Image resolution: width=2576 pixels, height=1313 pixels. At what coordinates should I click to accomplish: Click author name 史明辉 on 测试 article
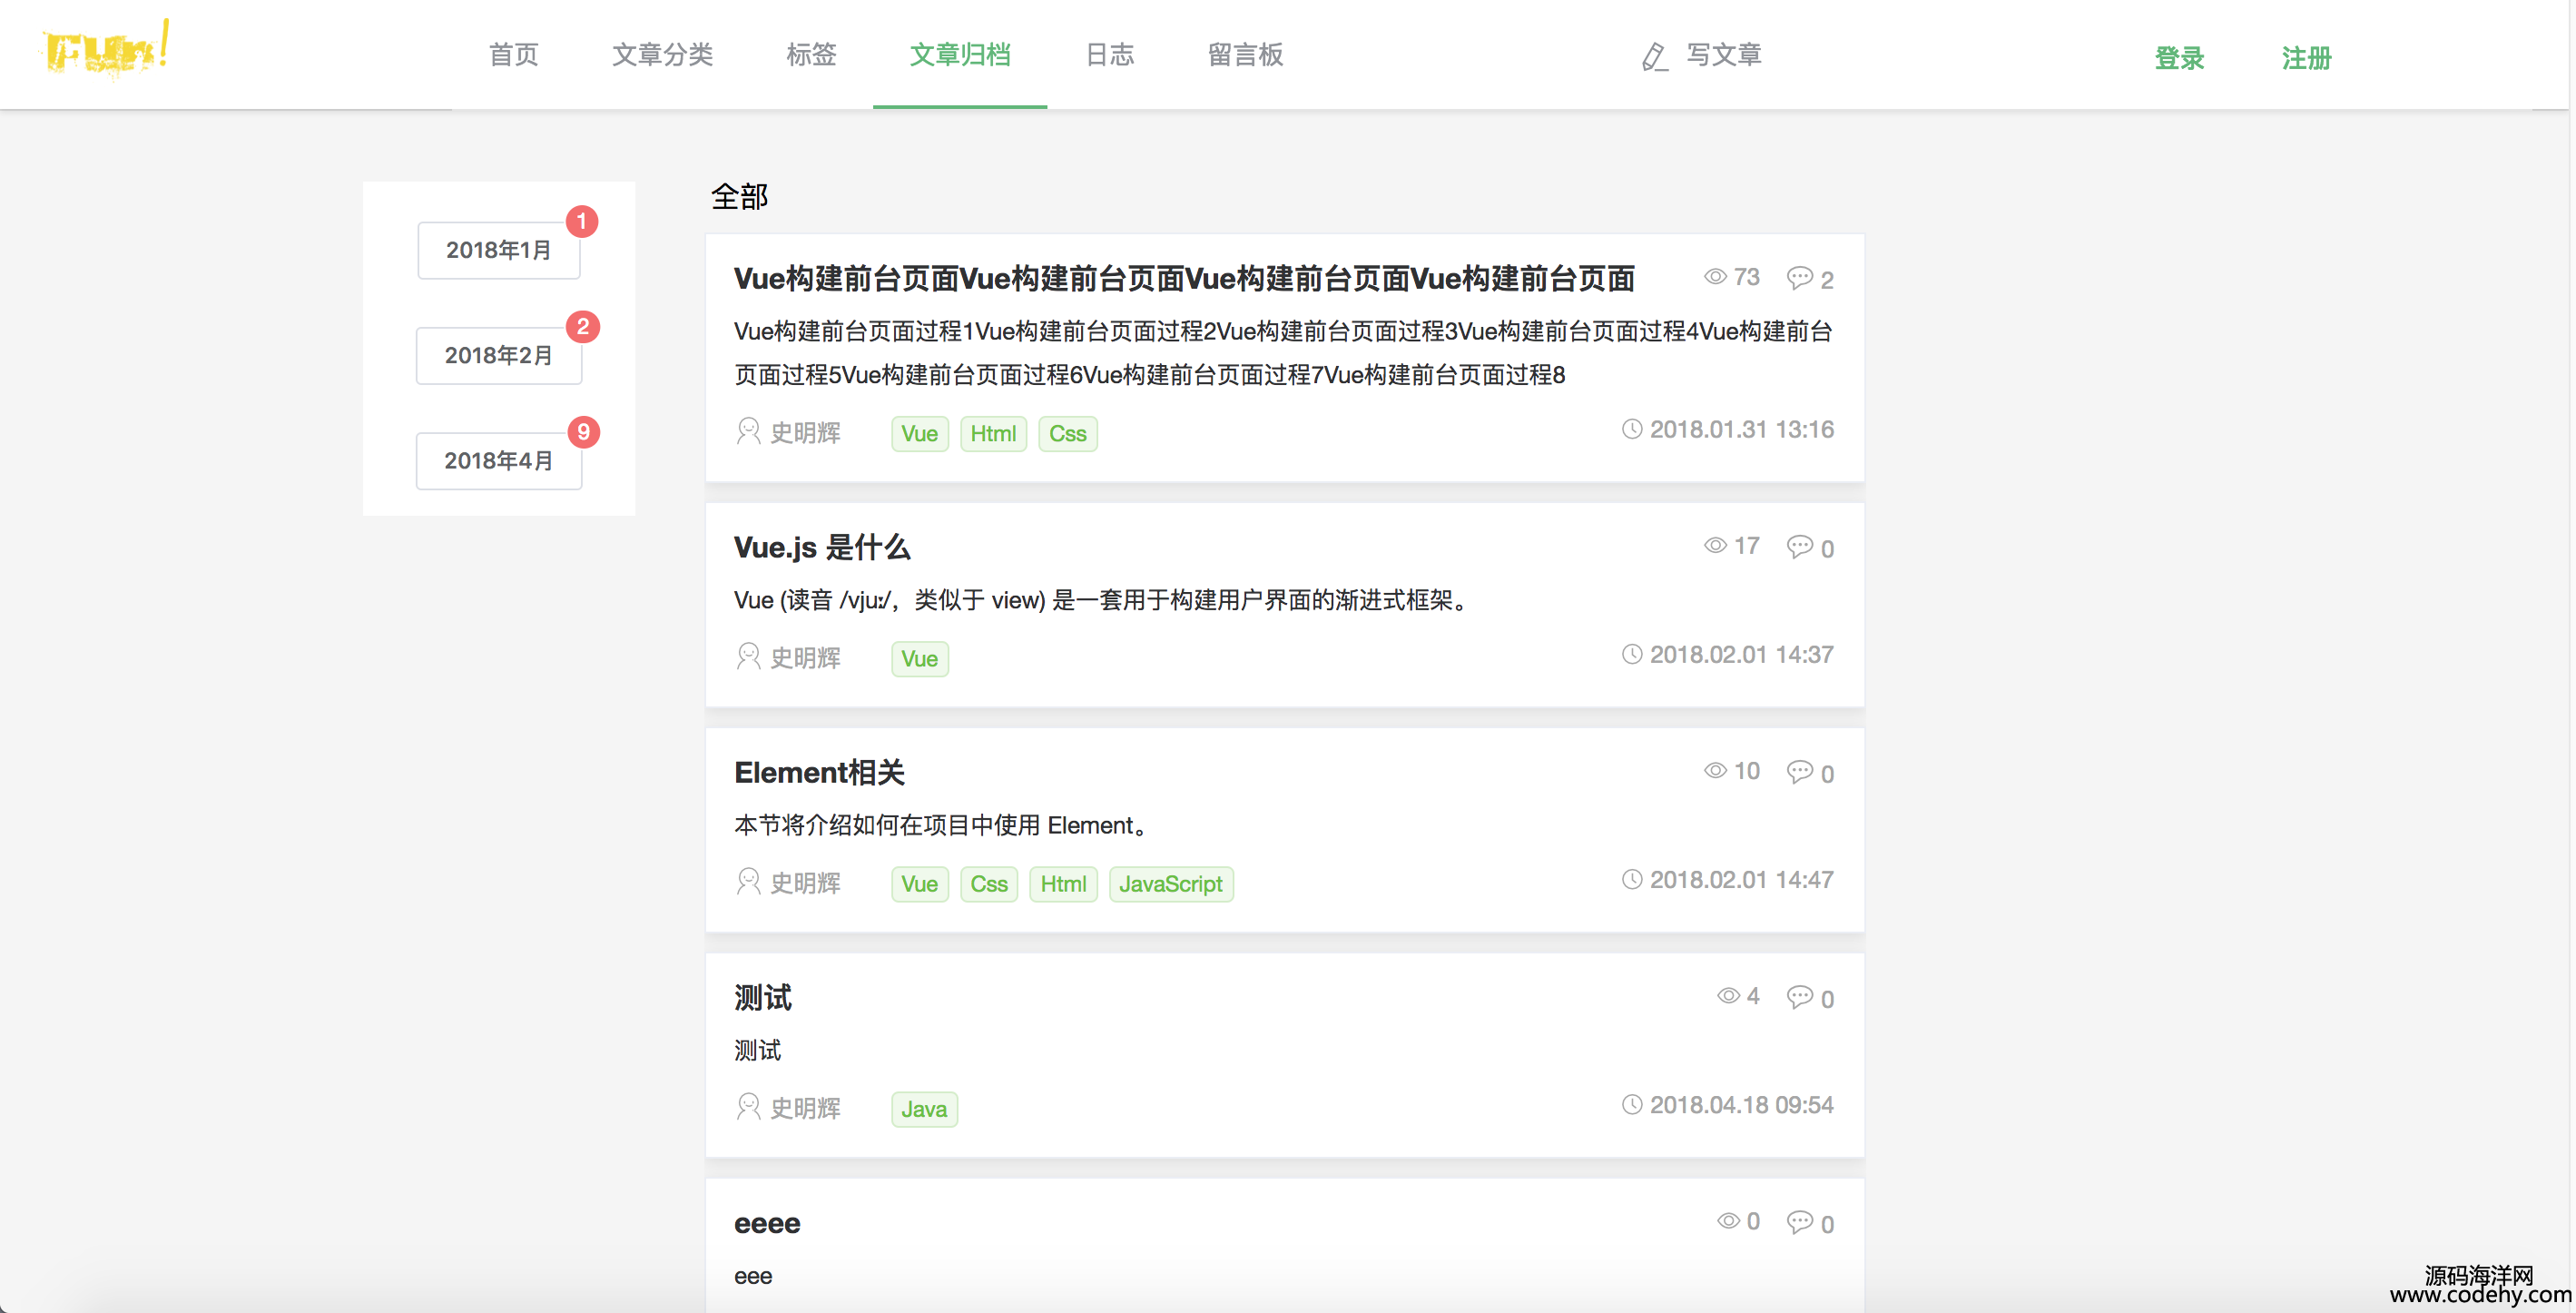tap(805, 1107)
